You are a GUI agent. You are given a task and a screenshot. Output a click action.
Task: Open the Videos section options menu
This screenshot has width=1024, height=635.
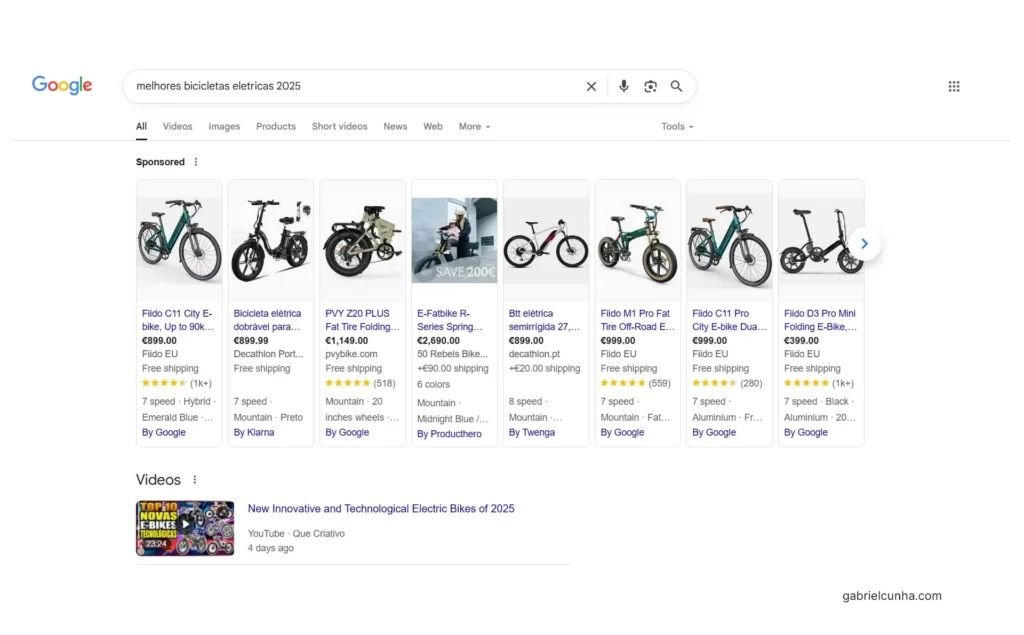(195, 480)
